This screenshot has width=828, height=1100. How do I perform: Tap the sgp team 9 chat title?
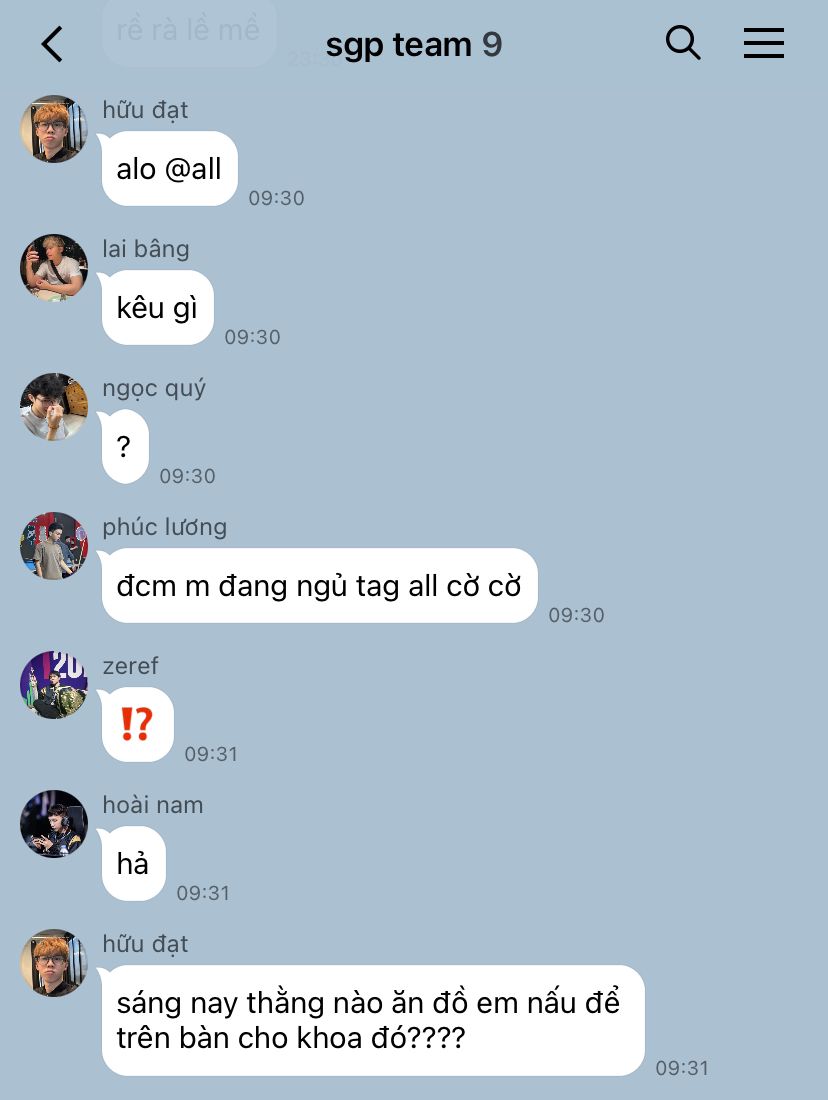[413, 45]
